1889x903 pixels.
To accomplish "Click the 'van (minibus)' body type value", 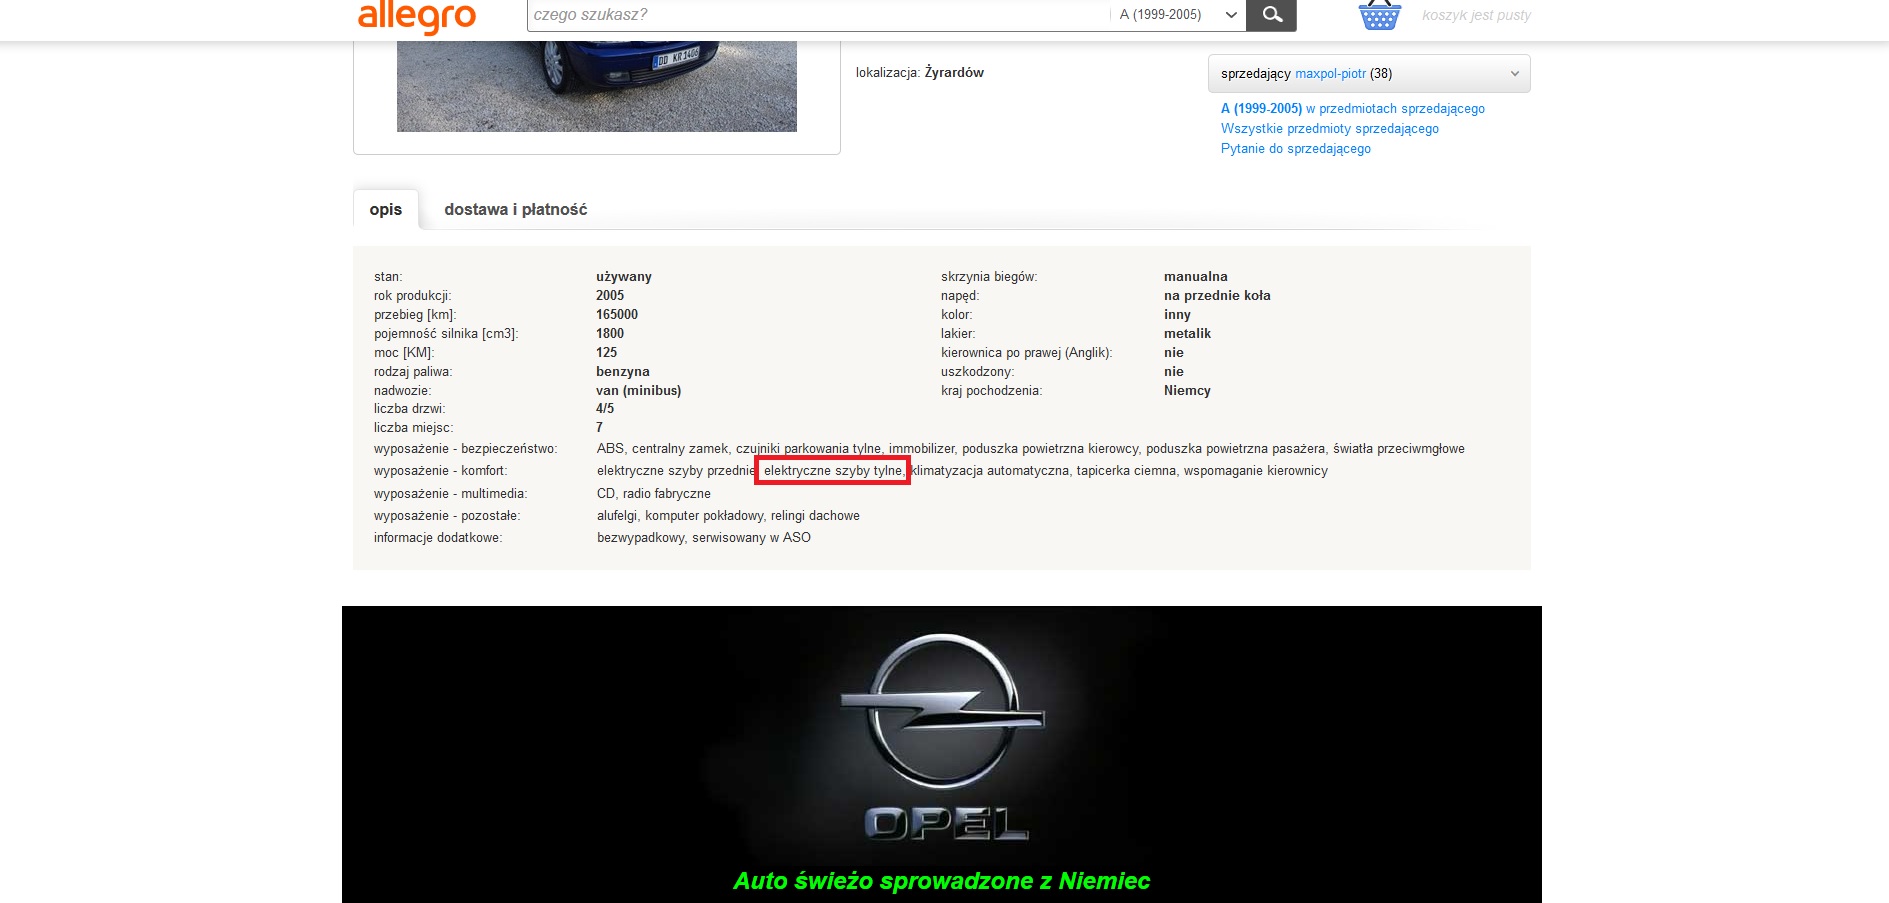I will pos(638,391).
